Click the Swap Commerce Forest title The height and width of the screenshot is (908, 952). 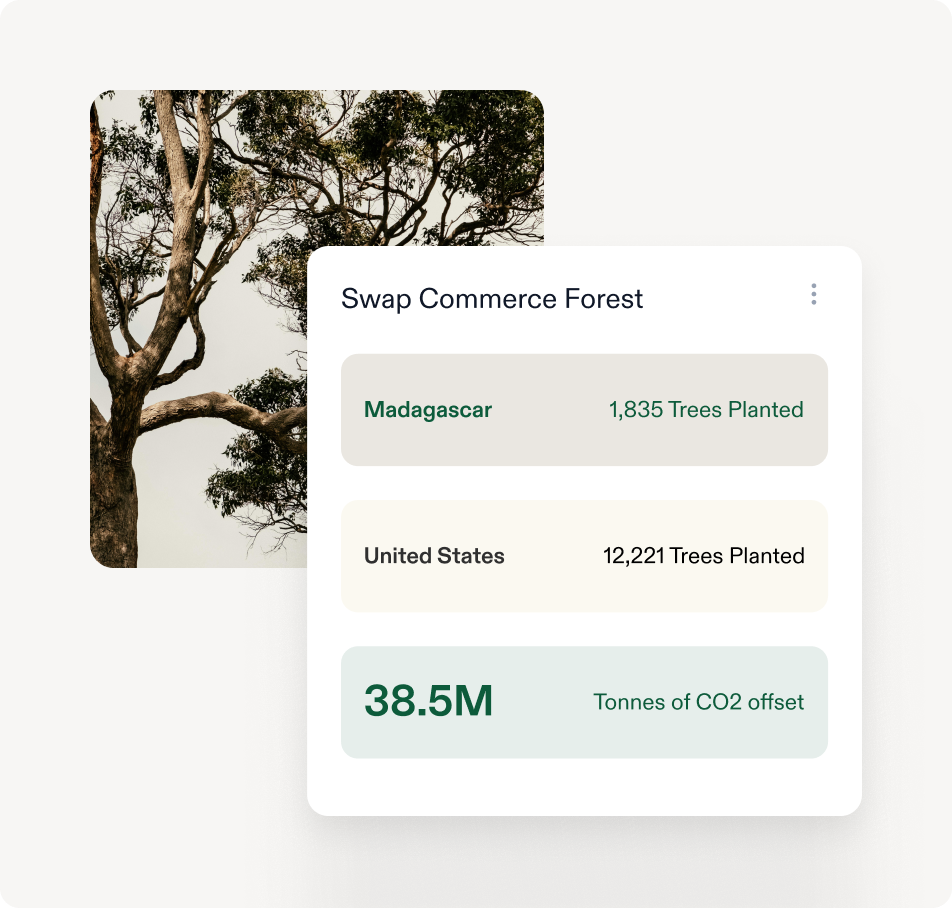tap(492, 299)
